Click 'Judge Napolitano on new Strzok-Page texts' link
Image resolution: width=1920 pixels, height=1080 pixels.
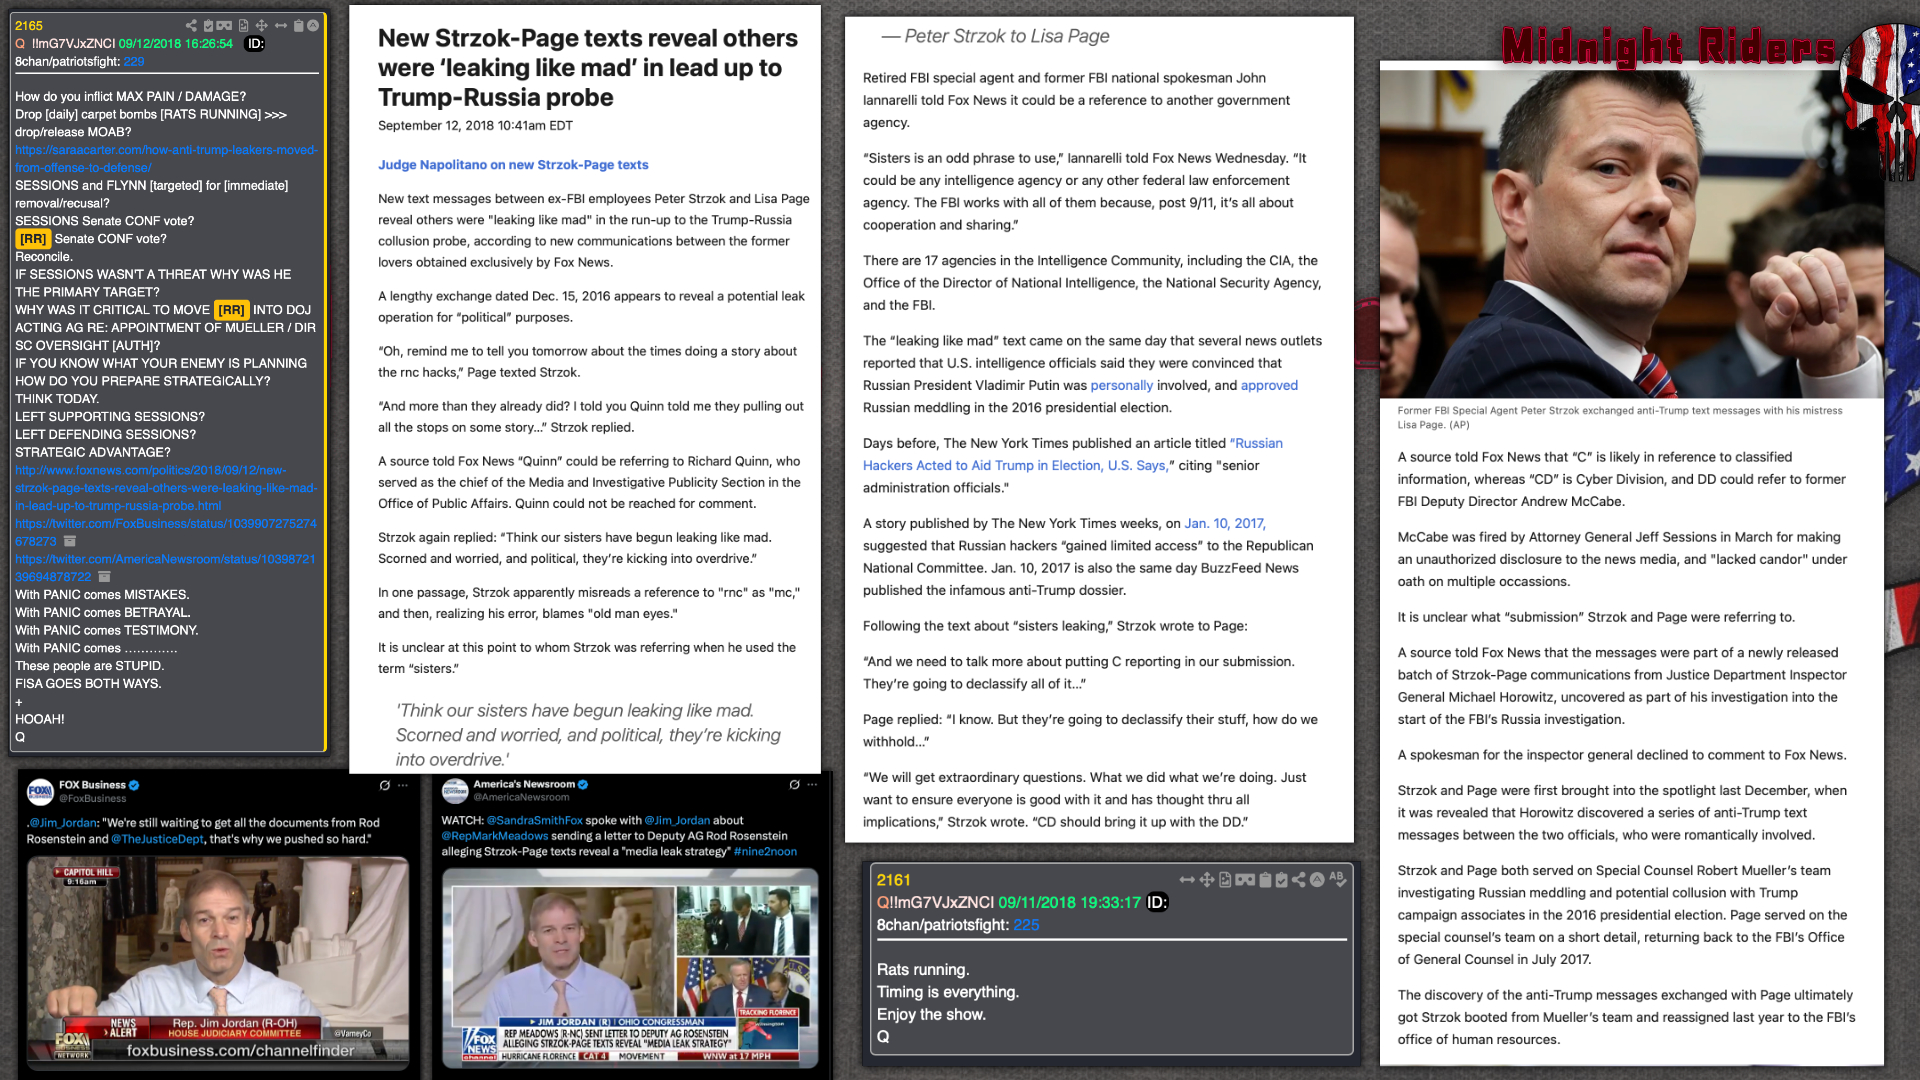[x=513, y=165]
